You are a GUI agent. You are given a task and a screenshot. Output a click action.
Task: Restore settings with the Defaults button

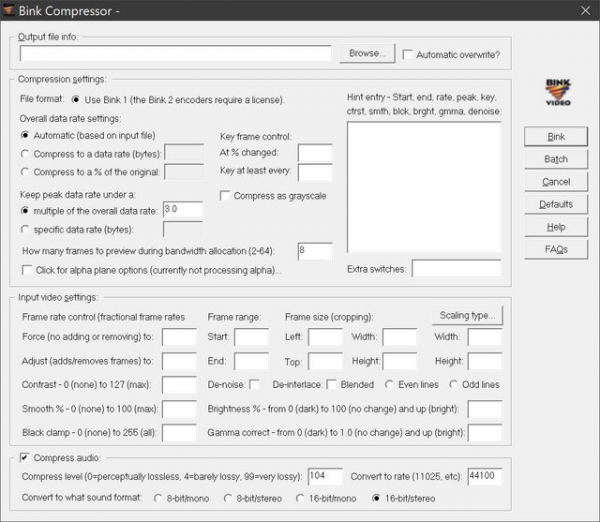click(556, 204)
